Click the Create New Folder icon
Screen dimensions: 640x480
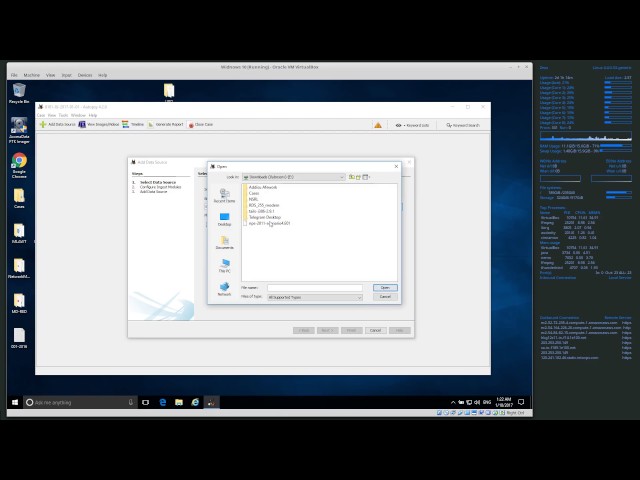coord(358,177)
